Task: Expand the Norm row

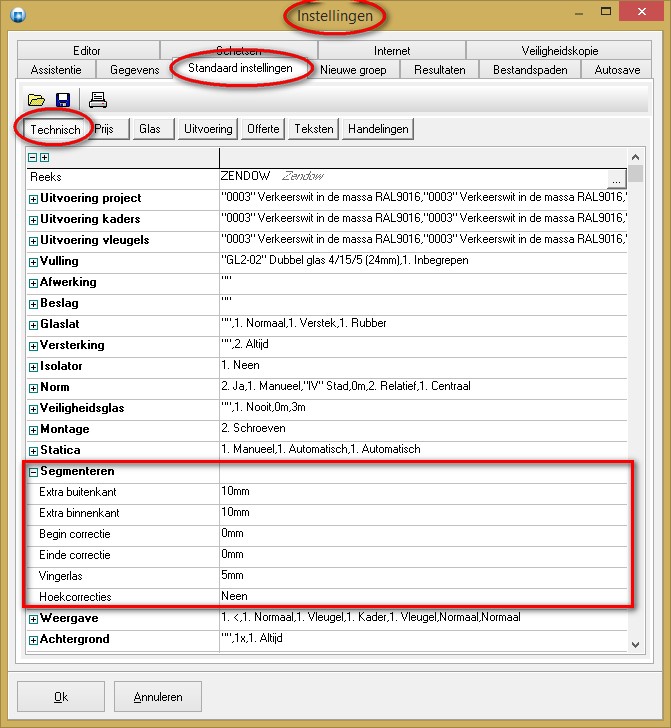Action: click(33, 388)
